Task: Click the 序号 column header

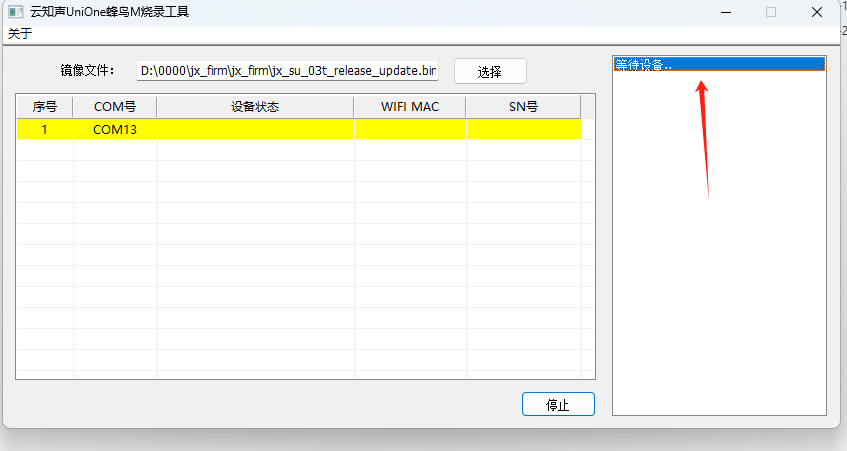Action: 45,106
